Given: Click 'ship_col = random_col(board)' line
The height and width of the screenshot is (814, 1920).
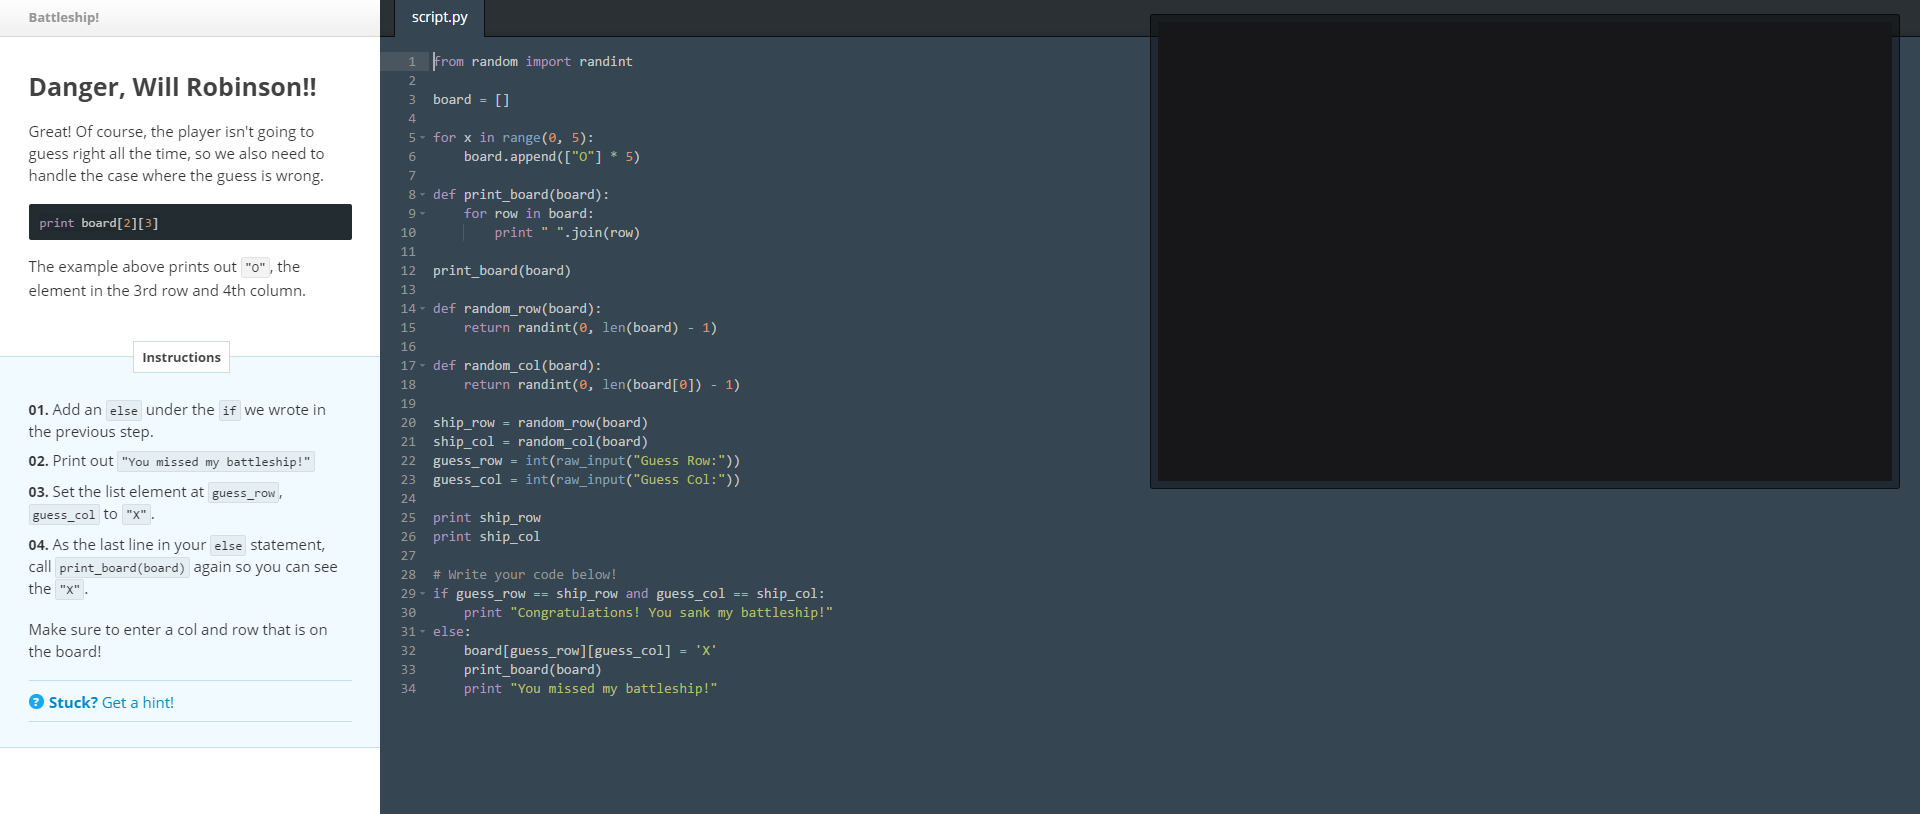Looking at the screenshot, I should (540, 442).
